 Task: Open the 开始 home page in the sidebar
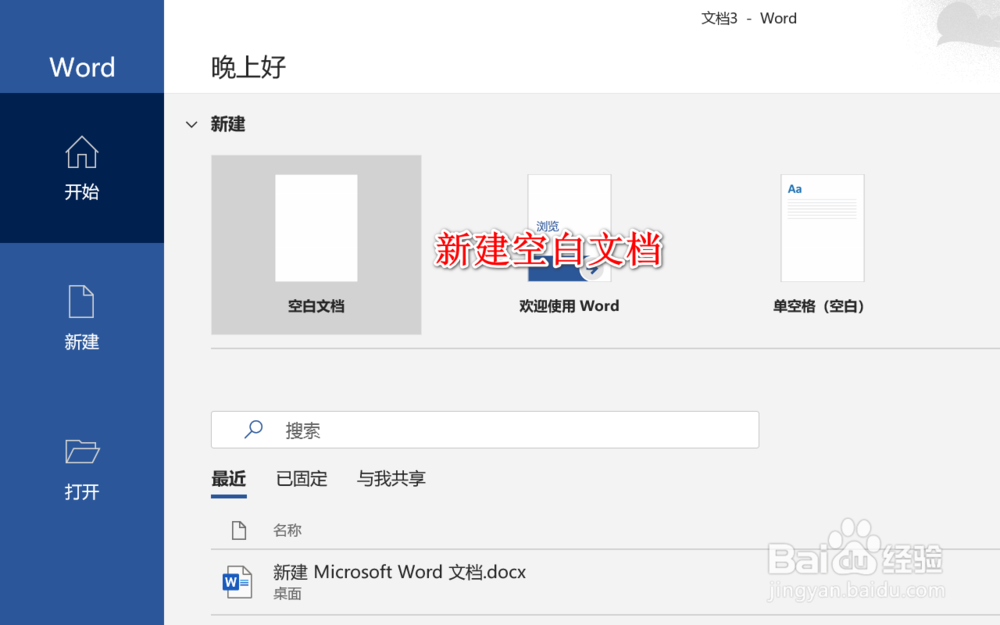tap(82, 168)
